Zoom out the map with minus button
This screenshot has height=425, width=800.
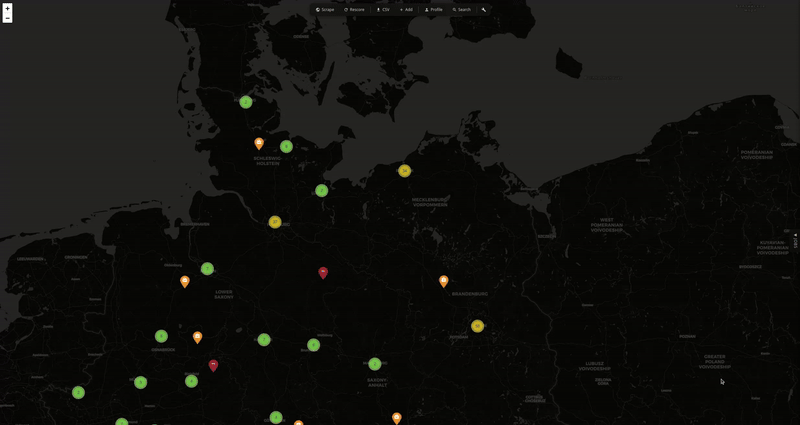[7, 18]
